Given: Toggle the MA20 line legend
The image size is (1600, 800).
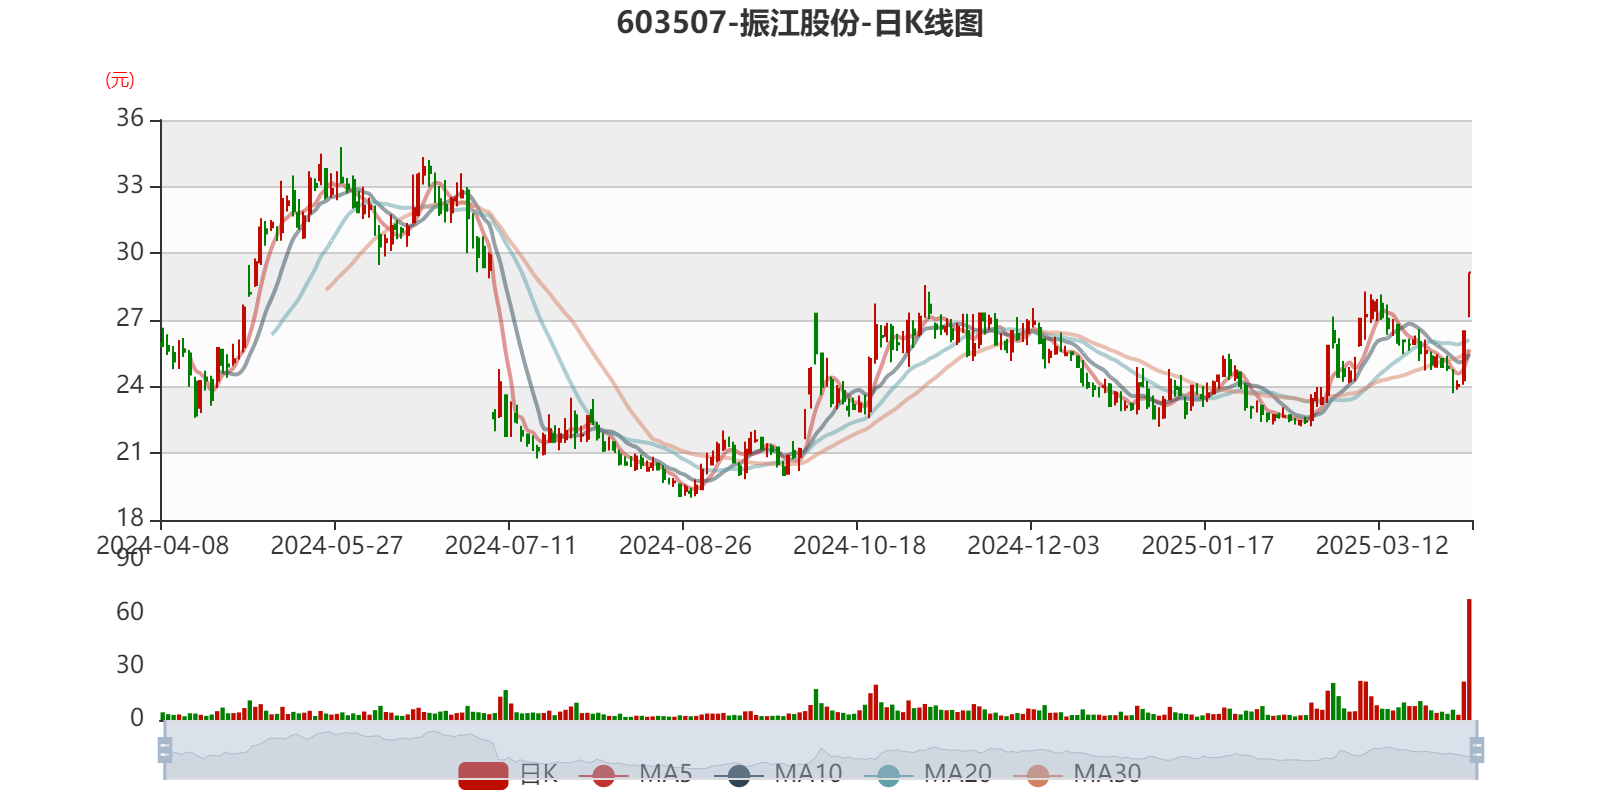Looking at the screenshot, I should pos(928,774).
